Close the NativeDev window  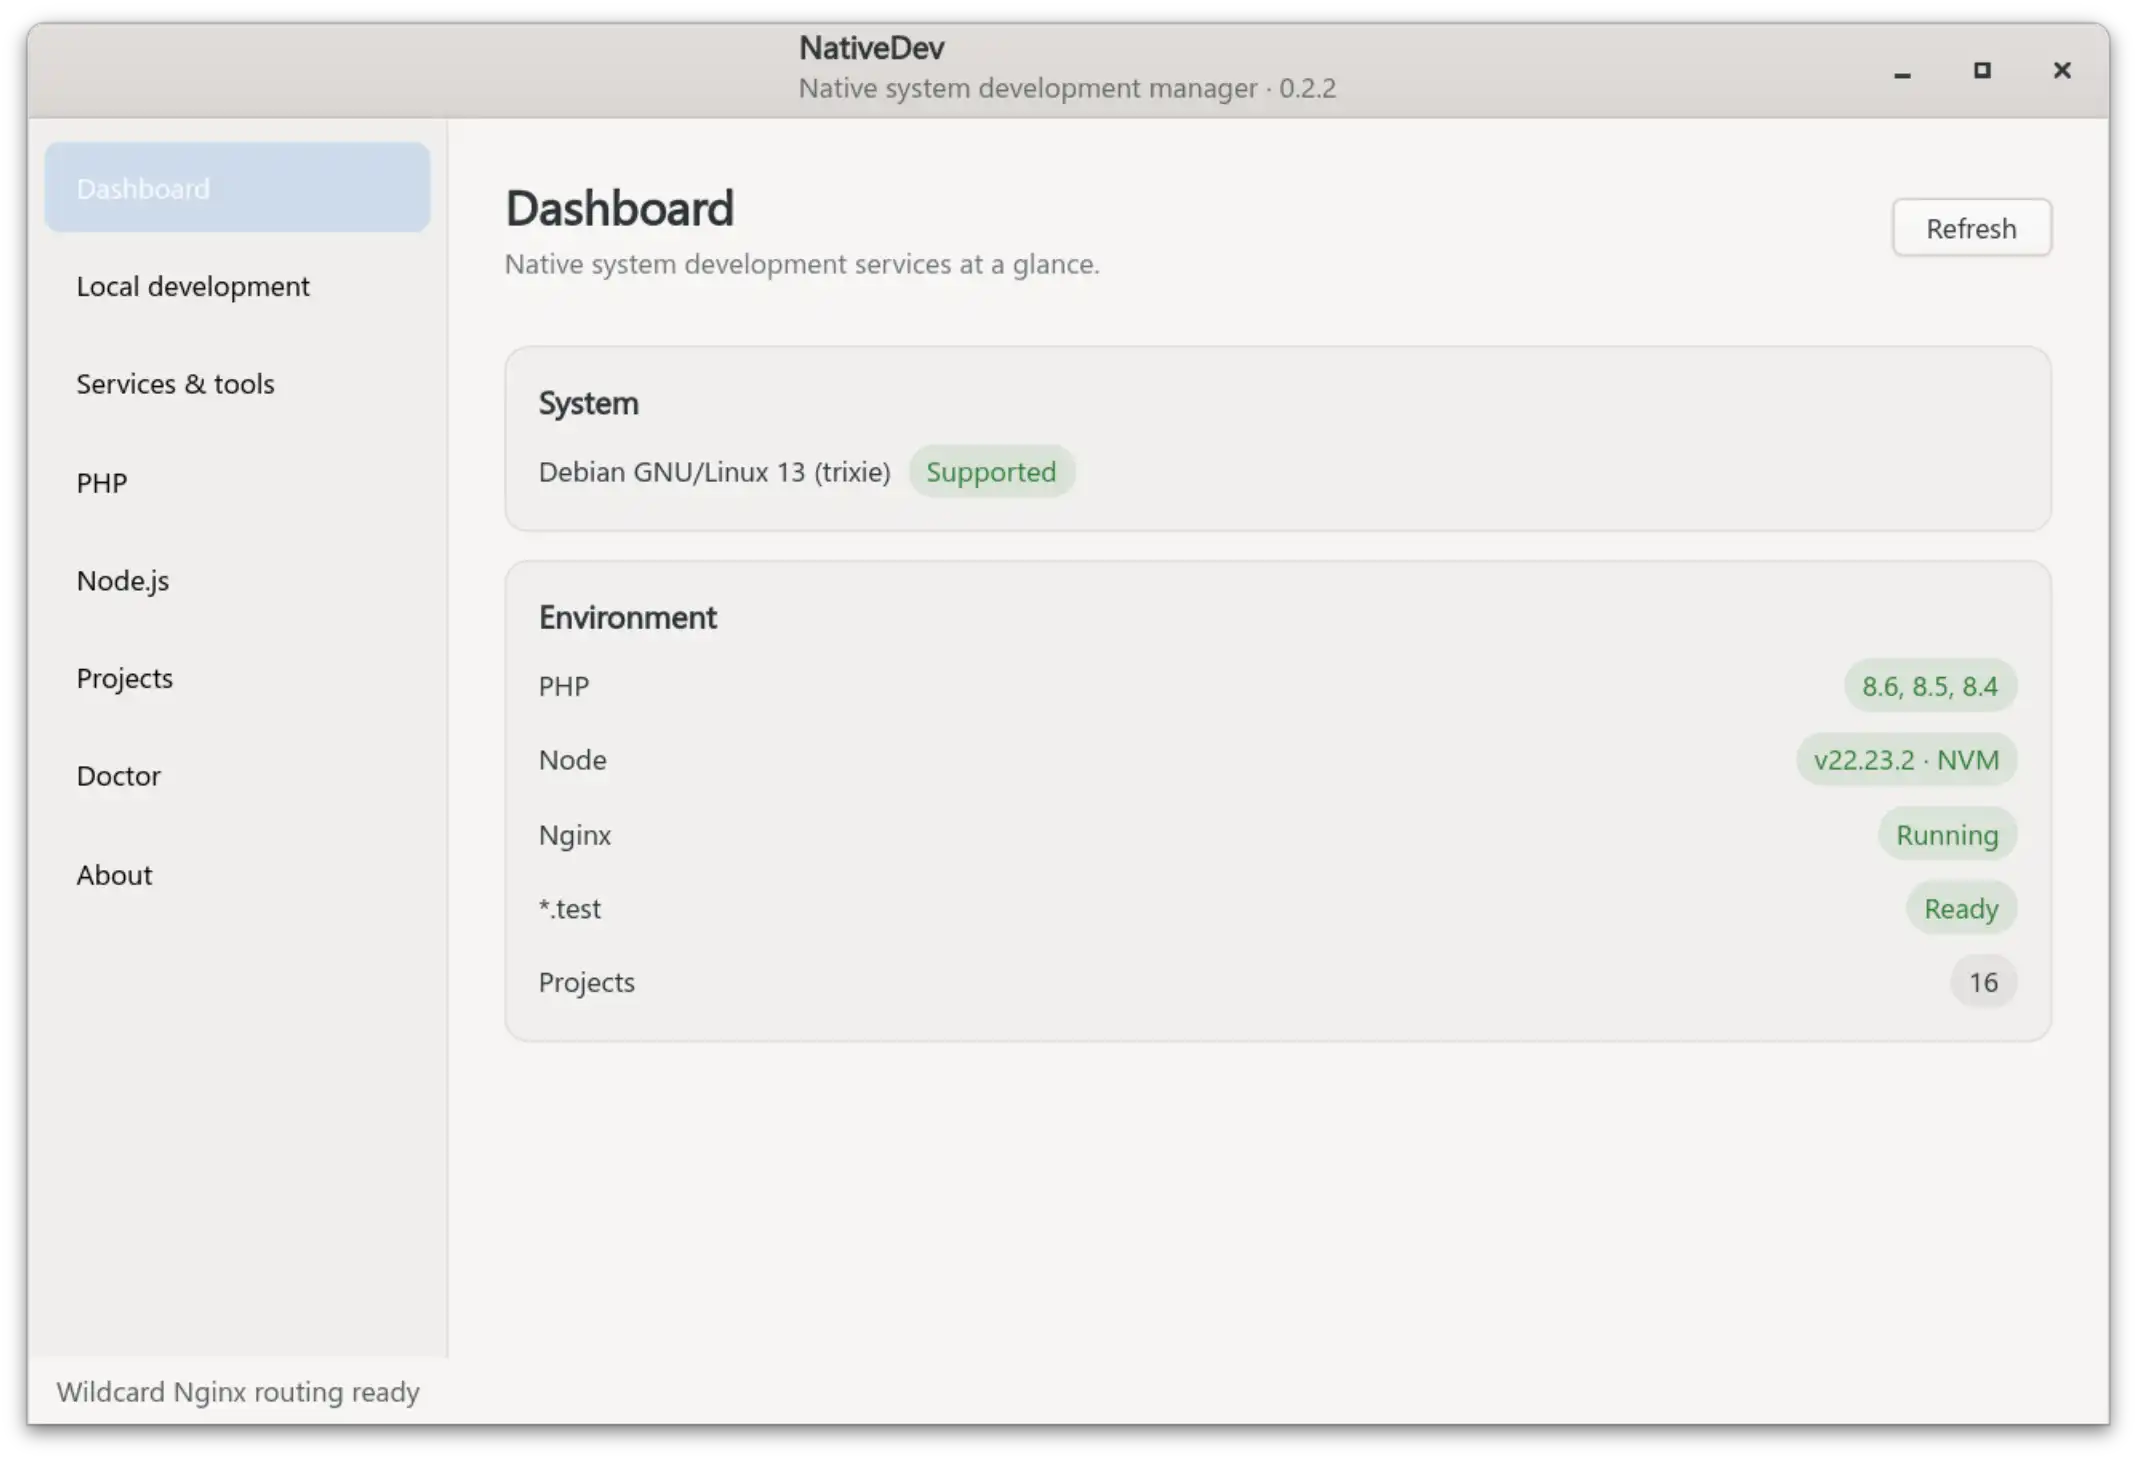[2062, 71]
